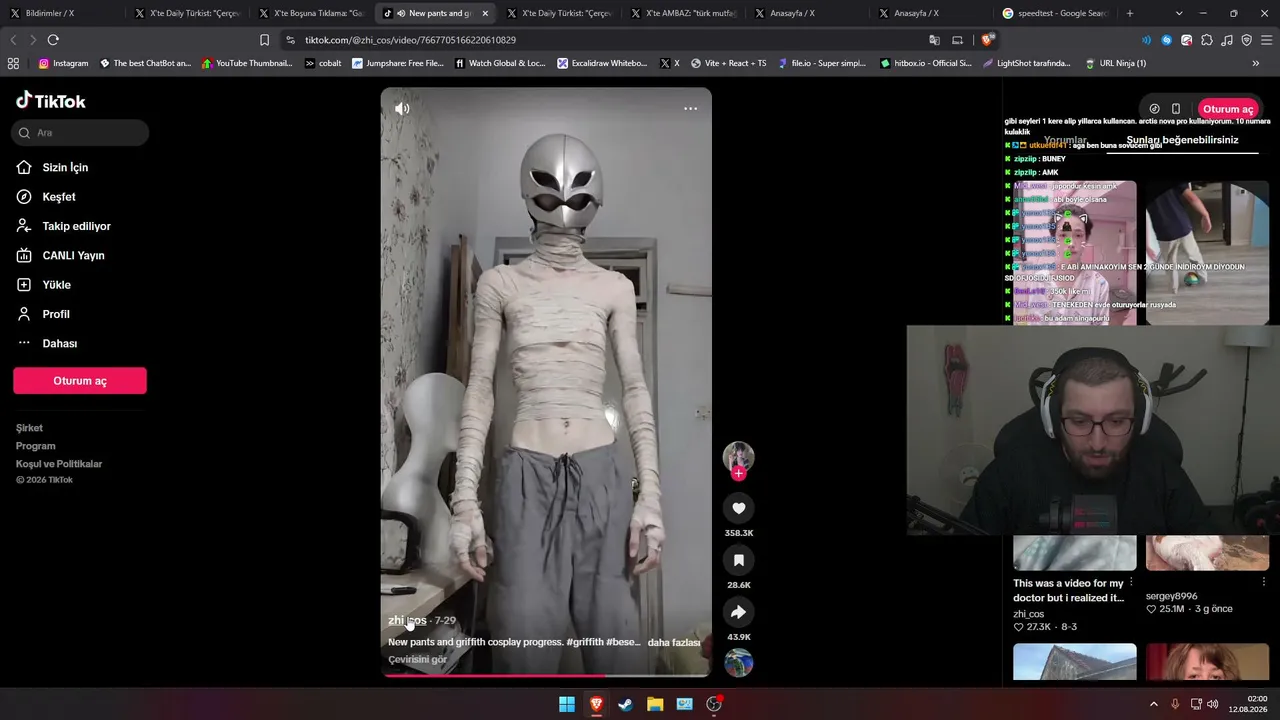Open the 'Şirket' footer link
This screenshot has width=1280, height=720.
(x=29, y=428)
